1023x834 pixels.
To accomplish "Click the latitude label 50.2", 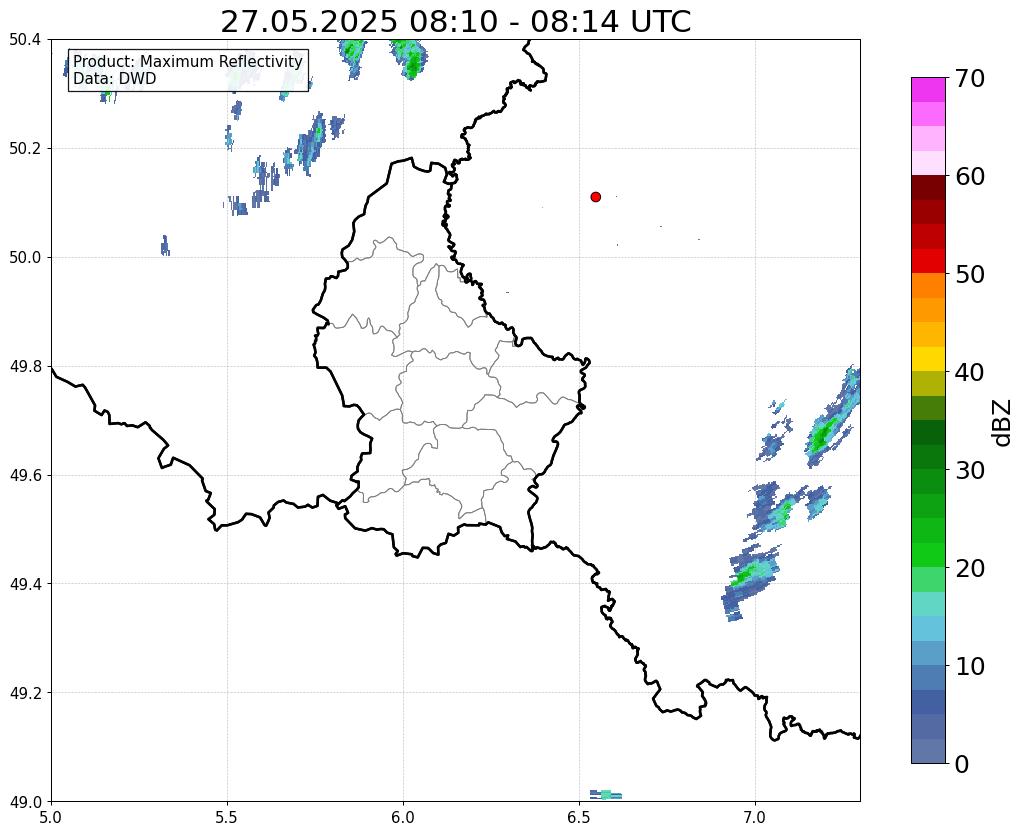I will [x=25, y=149].
